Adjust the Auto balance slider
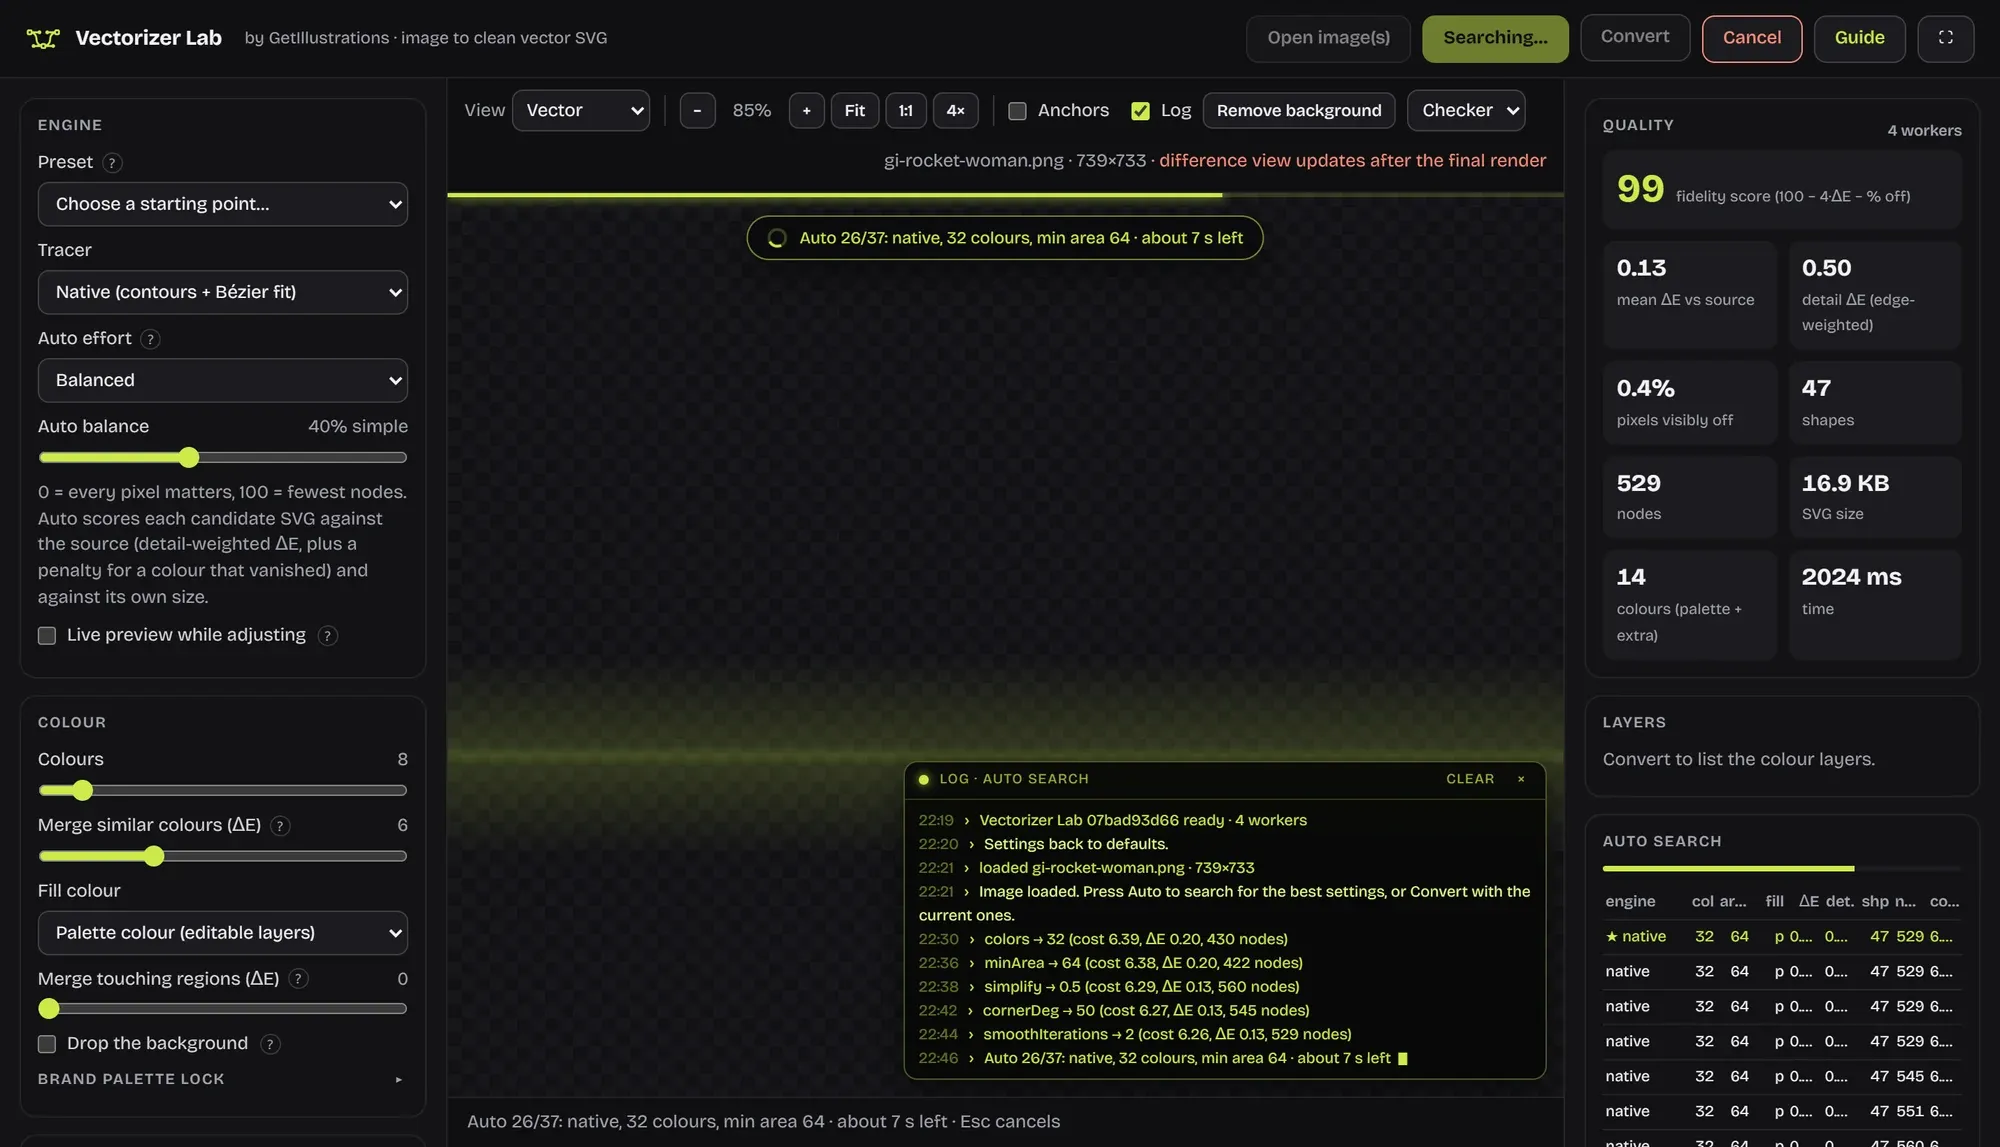The image size is (2000, 1147). click(x=223, y=458)
